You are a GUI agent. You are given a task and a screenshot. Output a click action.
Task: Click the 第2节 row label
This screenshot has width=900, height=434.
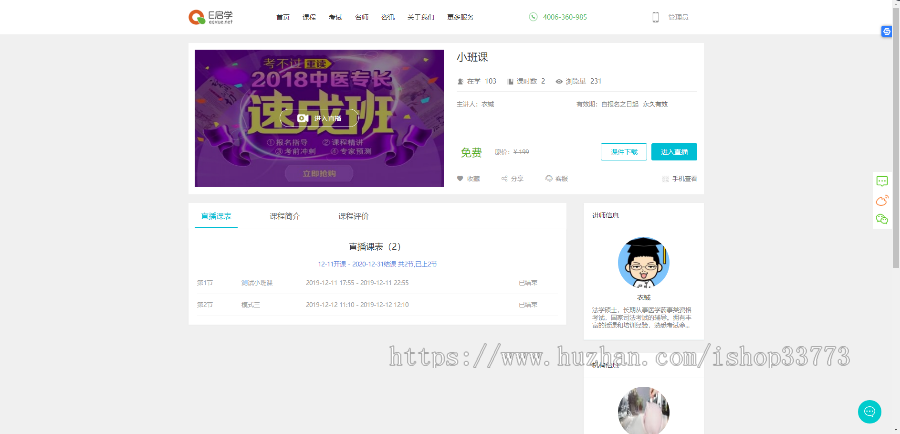click(205, 305)
